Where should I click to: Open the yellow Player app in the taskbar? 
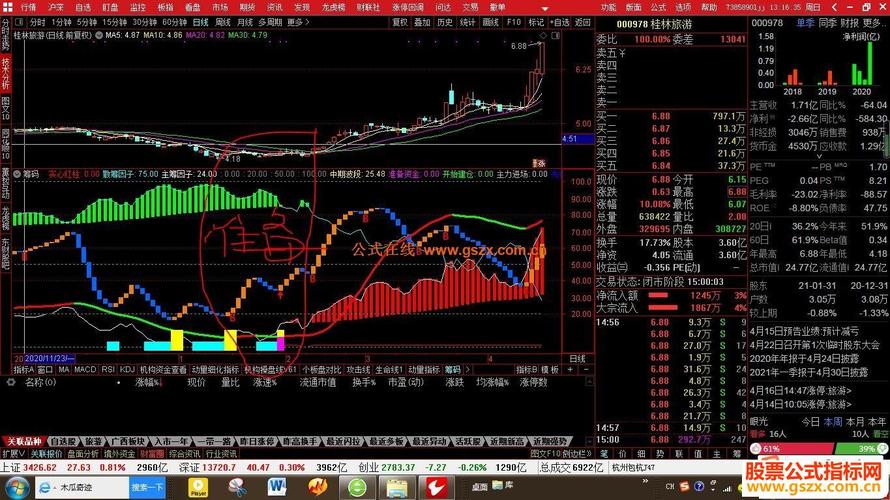198,487
